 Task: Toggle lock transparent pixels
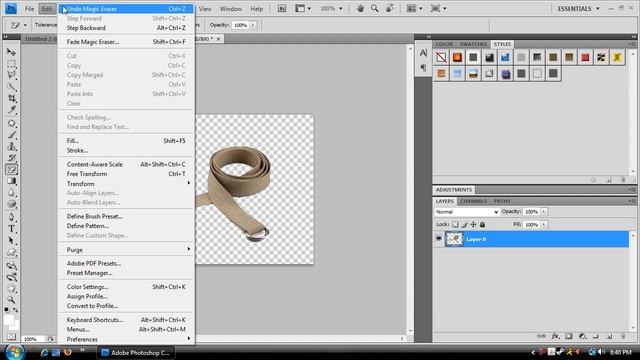click(455, 224)
